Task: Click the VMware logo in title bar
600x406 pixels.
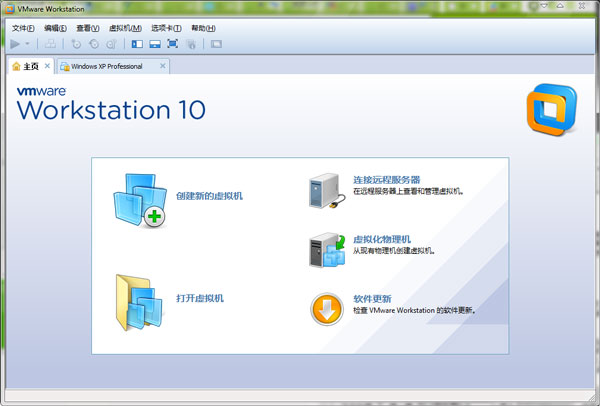Action: point(10,9)
